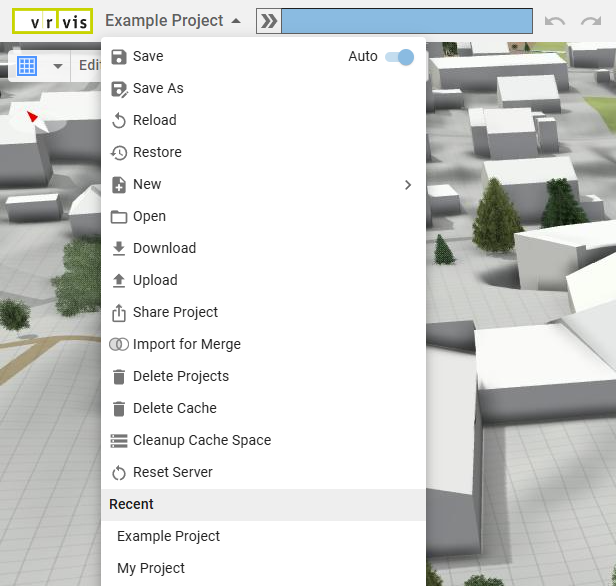Click the Auto label text
The width and height of the screenshot is (616, 586).
click(363, 57)
